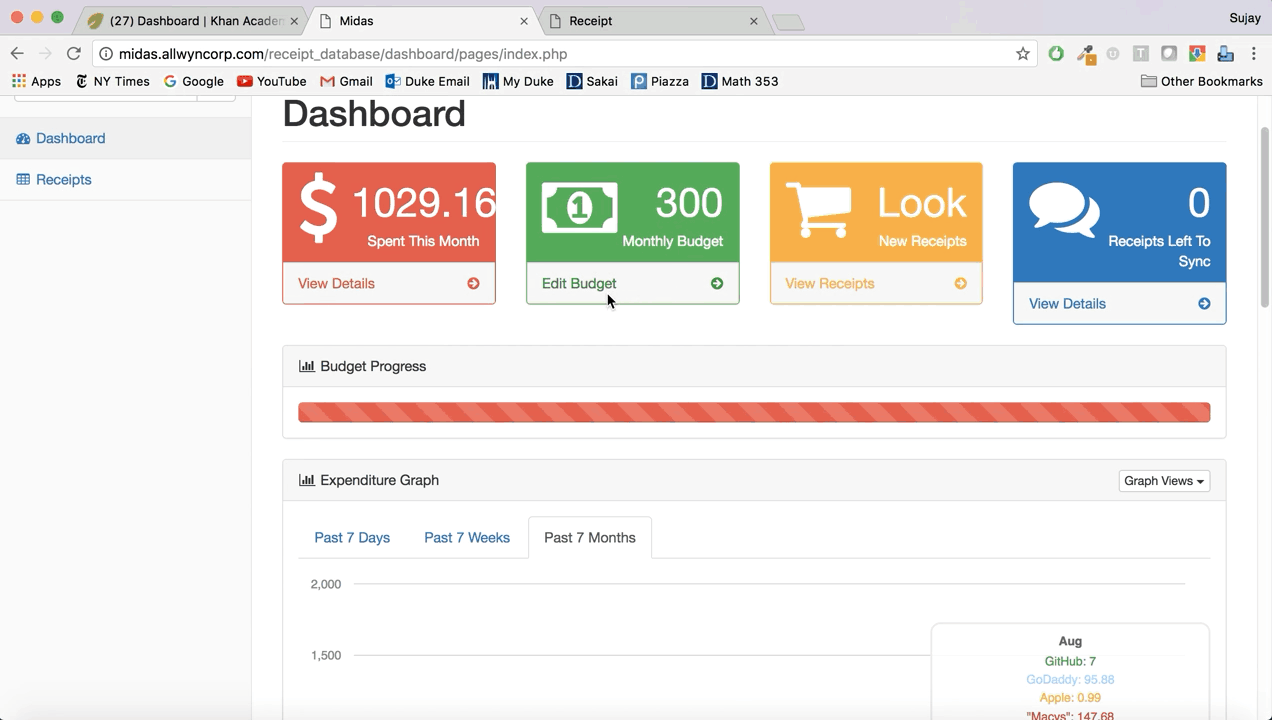Click the Dashboard gauge icon in sidebar
Screen dimensions: 1272x720
tap(23, 138)
